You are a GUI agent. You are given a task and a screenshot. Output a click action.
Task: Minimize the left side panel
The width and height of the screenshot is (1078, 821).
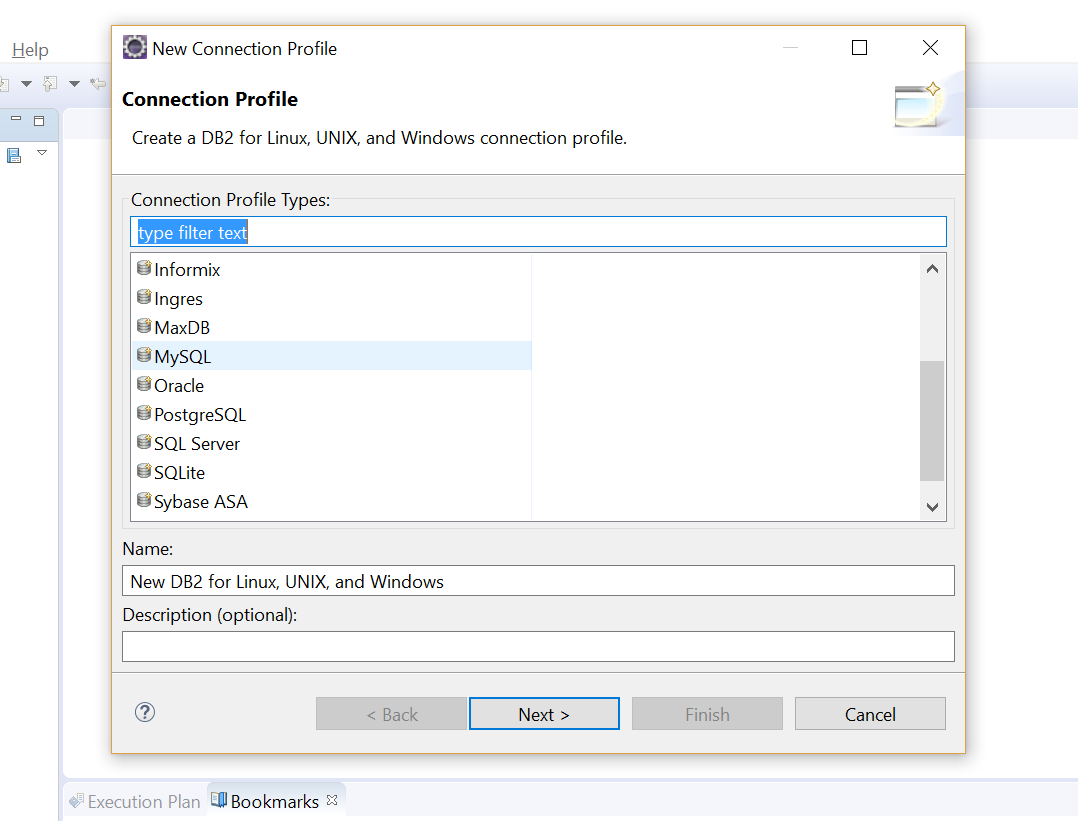click(16, 119)
